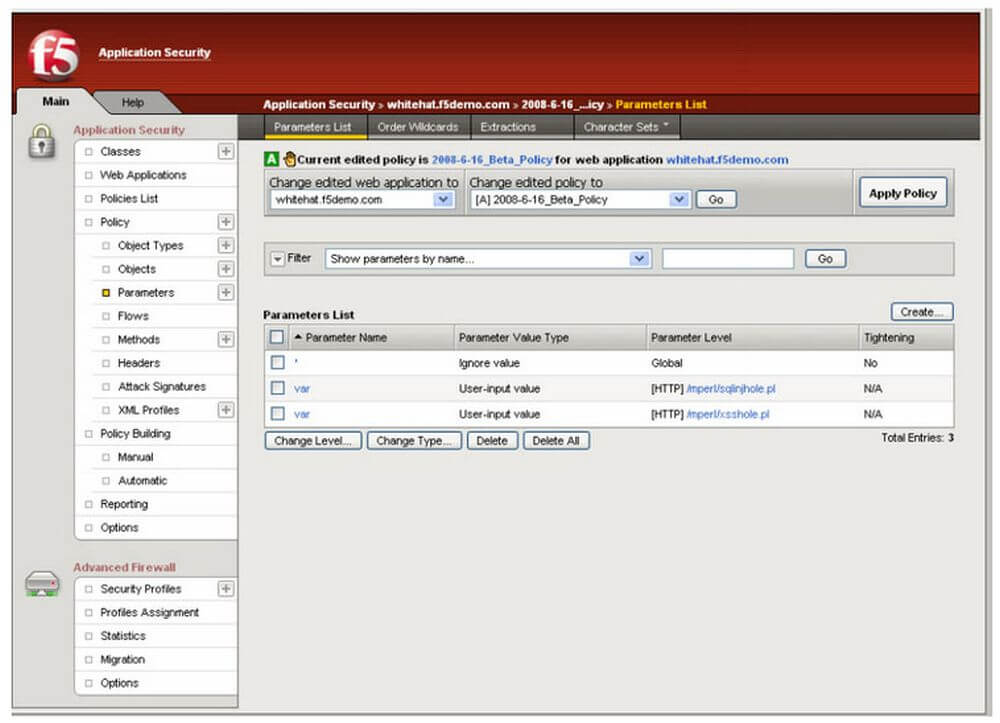Open the wildcard parameter in the Global row
The height and width of the screenshot is (723, 1000).
coord(296,362)
